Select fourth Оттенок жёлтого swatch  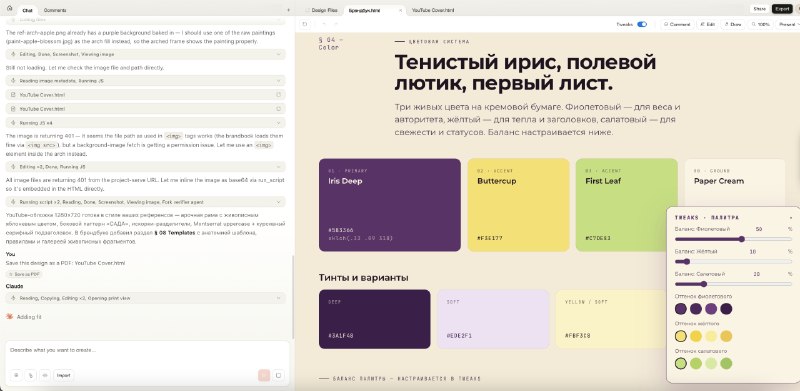point(726,336)
